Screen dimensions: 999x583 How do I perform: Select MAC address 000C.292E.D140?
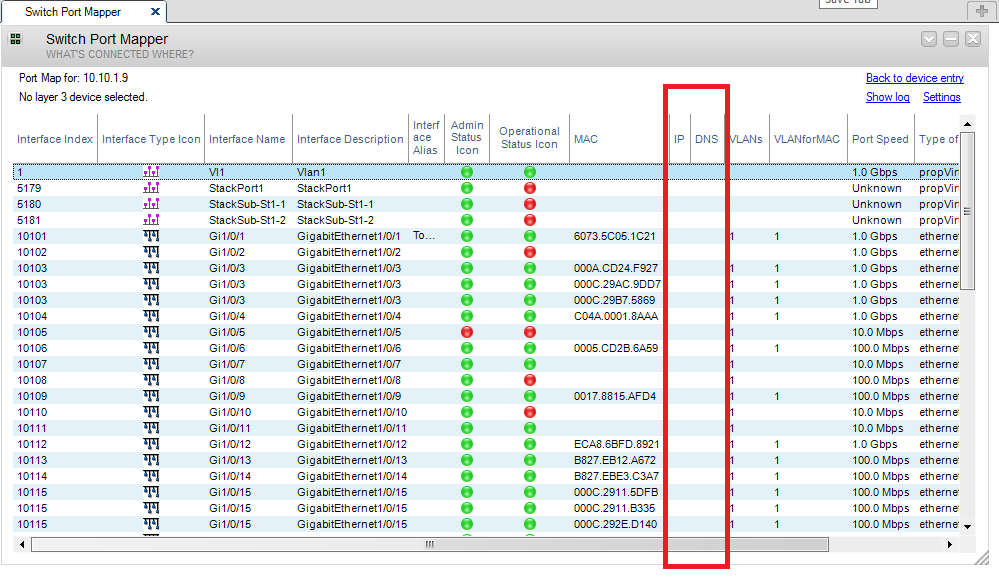(616, 524)
